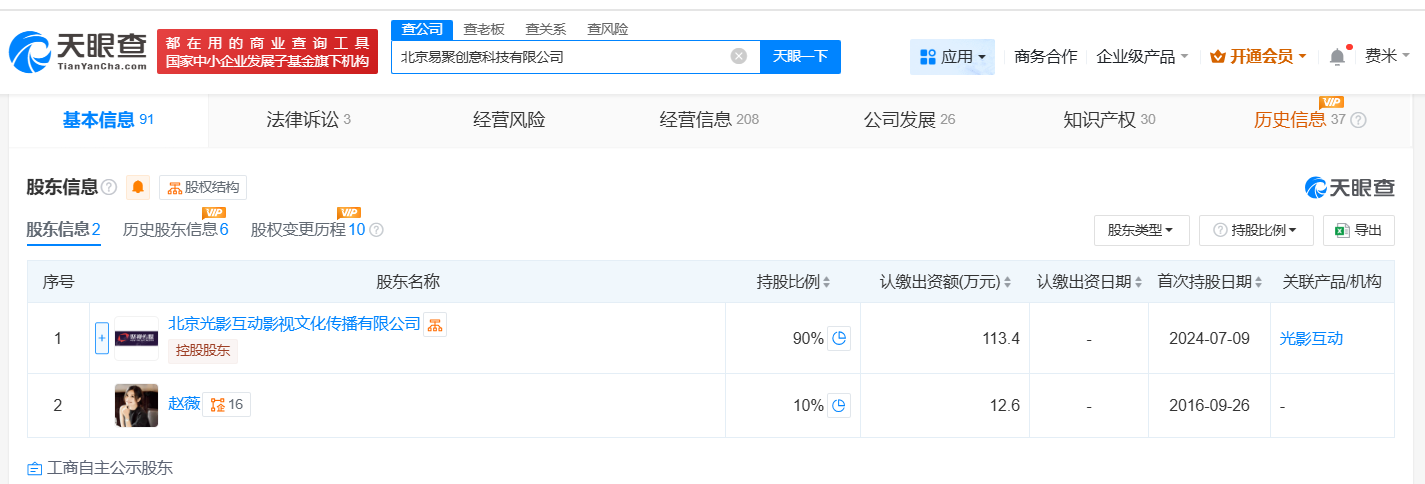Click the orange shareholder alert bell icon
This screenshot has height=484, width=1425.
point(138,187)
